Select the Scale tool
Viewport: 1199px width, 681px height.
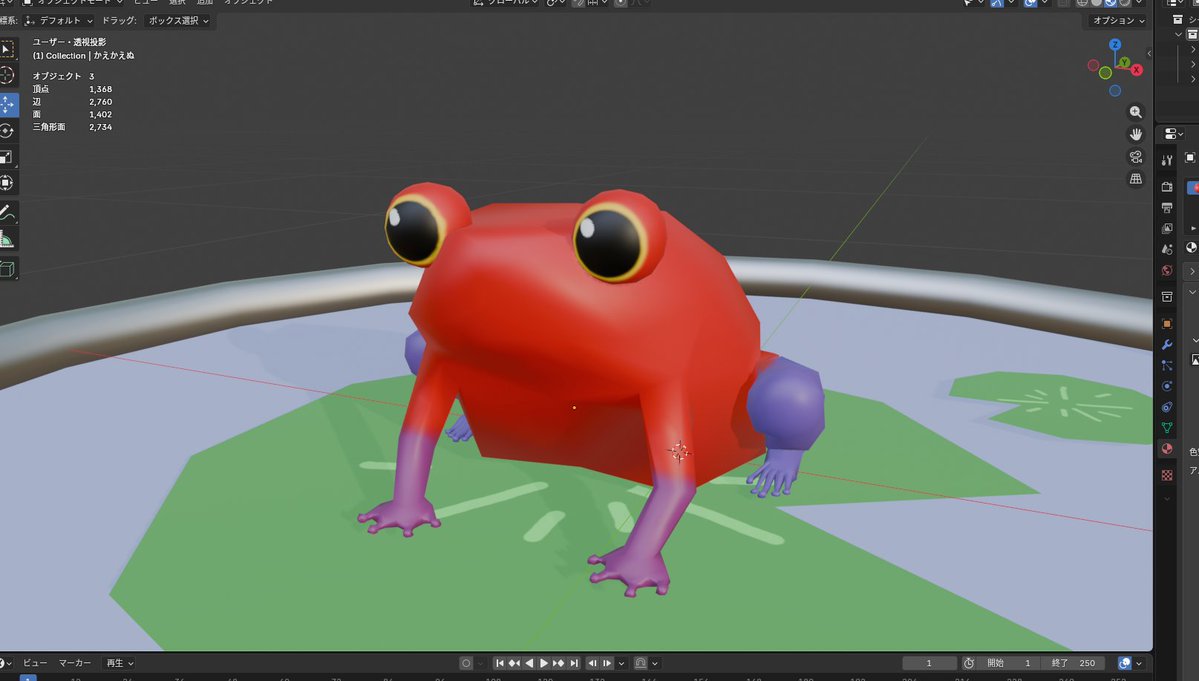click(7, 157)
